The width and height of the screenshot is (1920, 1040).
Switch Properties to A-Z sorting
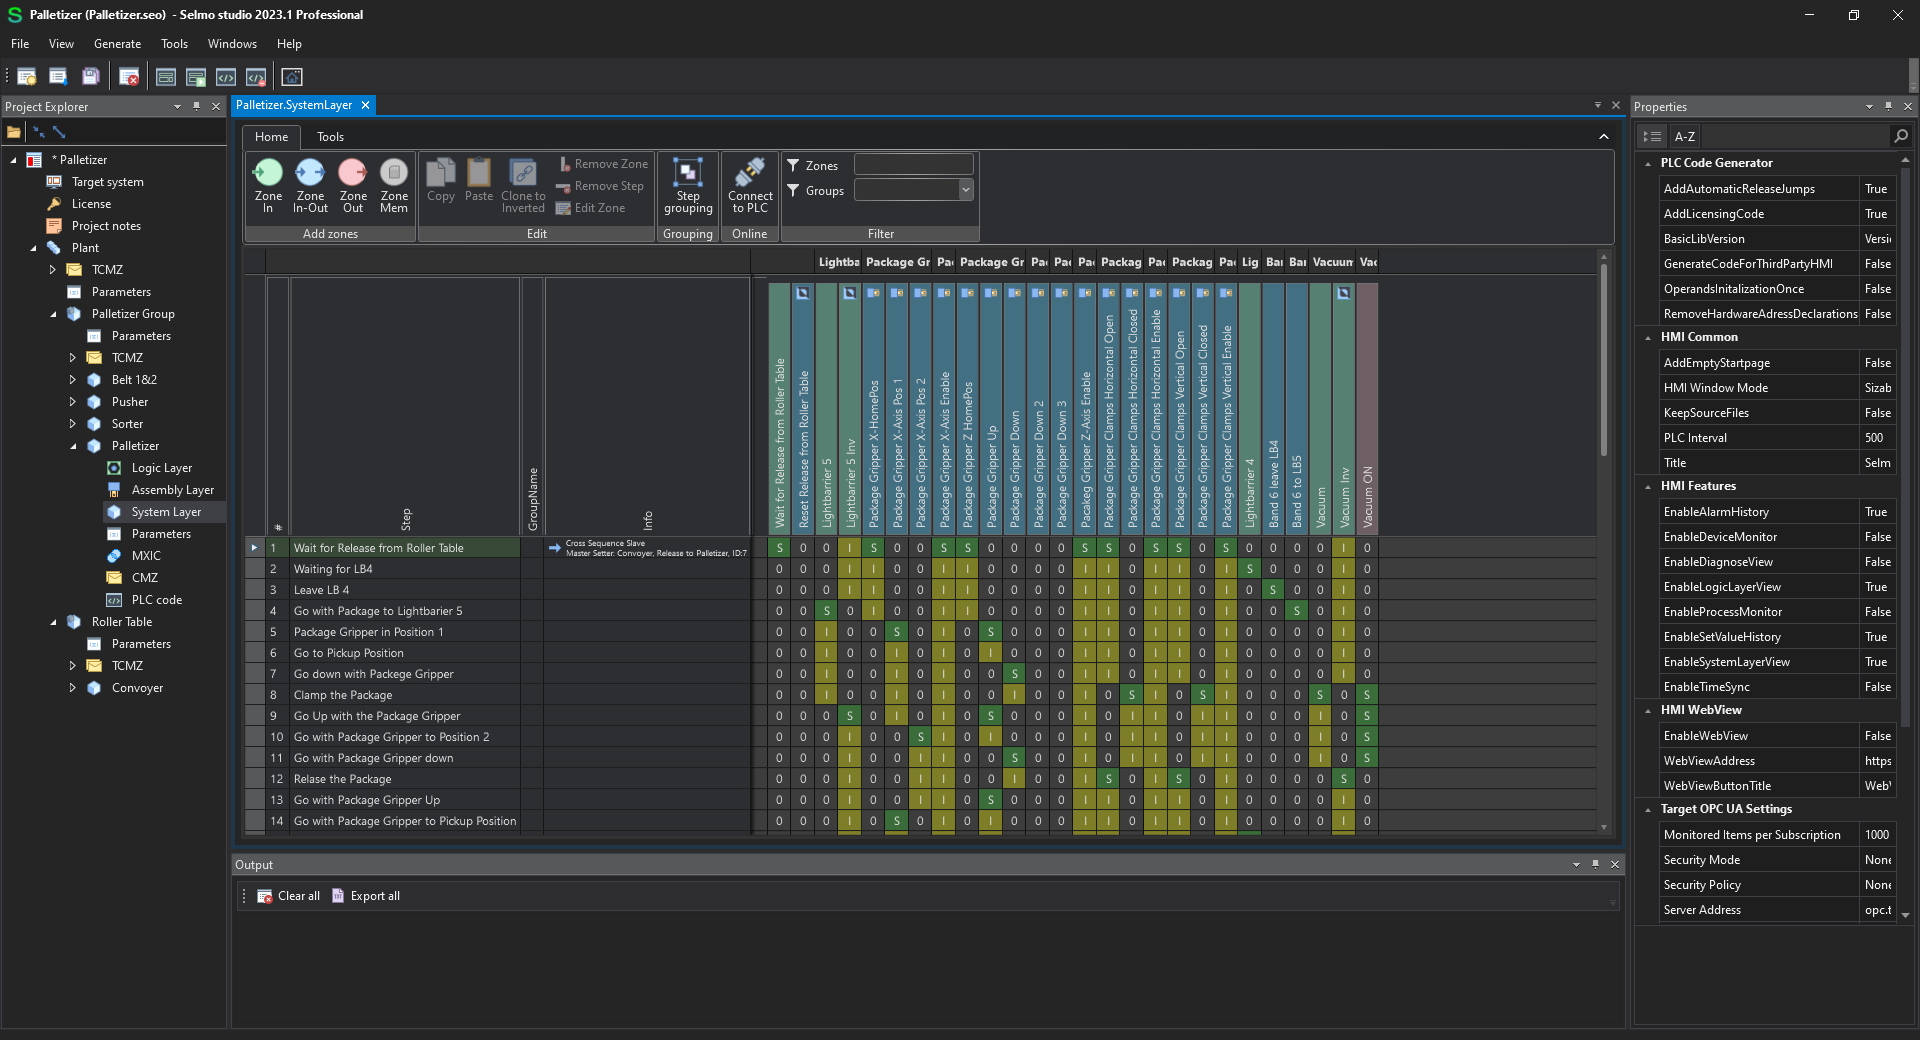click(1685, 136)
